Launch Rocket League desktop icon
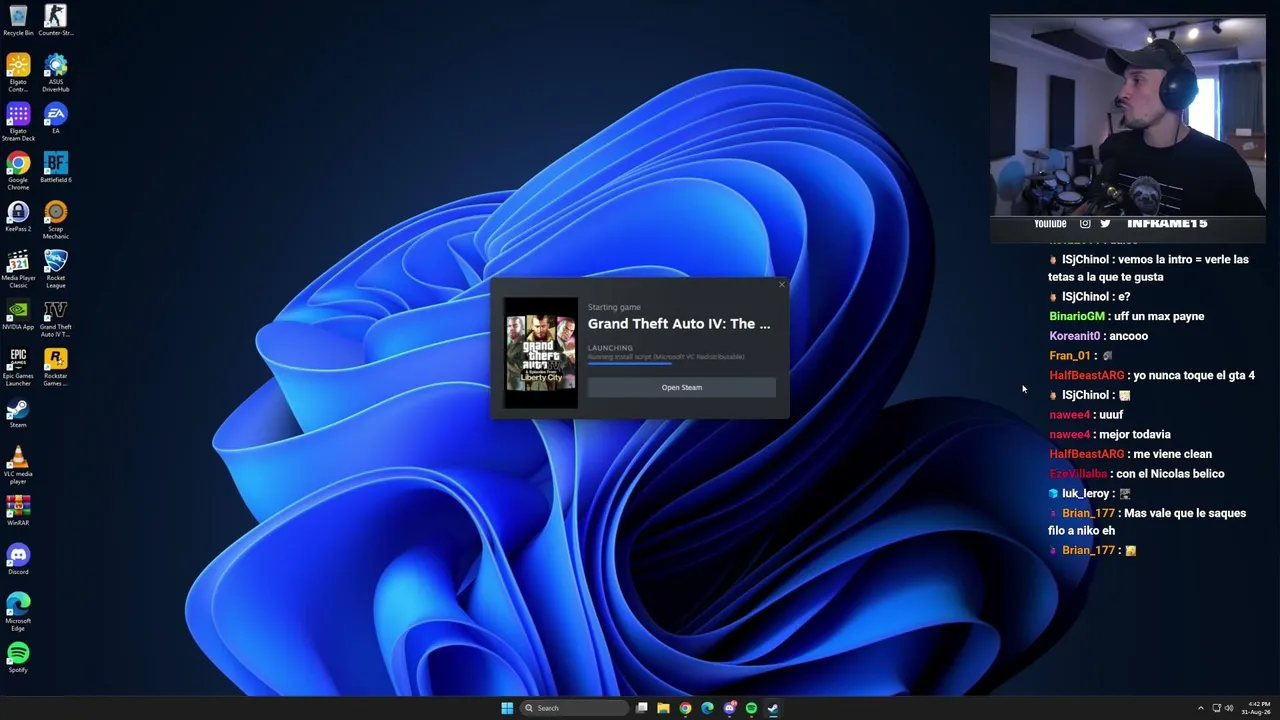The height and width of the screenshot is (720, 1280). pyautogui.click(x=55, y=269)
